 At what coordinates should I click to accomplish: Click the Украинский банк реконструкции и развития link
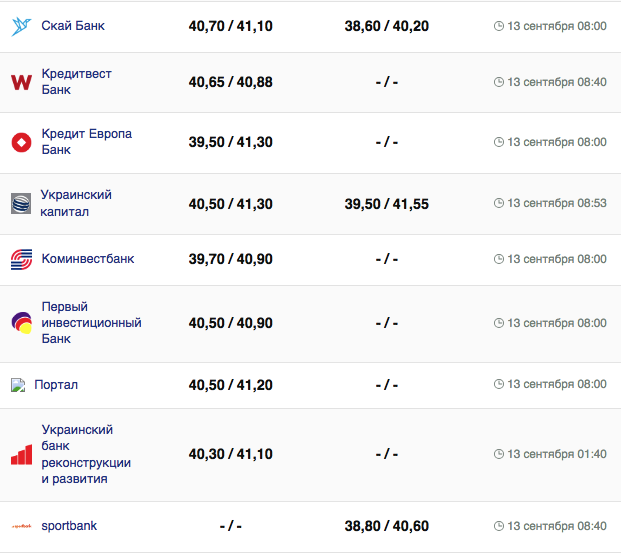pyautogui.click(x=86, y=455)
